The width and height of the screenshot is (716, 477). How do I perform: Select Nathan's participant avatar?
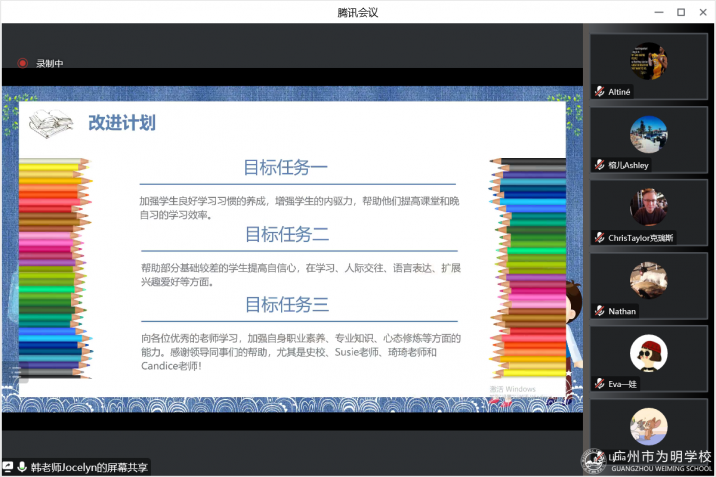[648, 281]
